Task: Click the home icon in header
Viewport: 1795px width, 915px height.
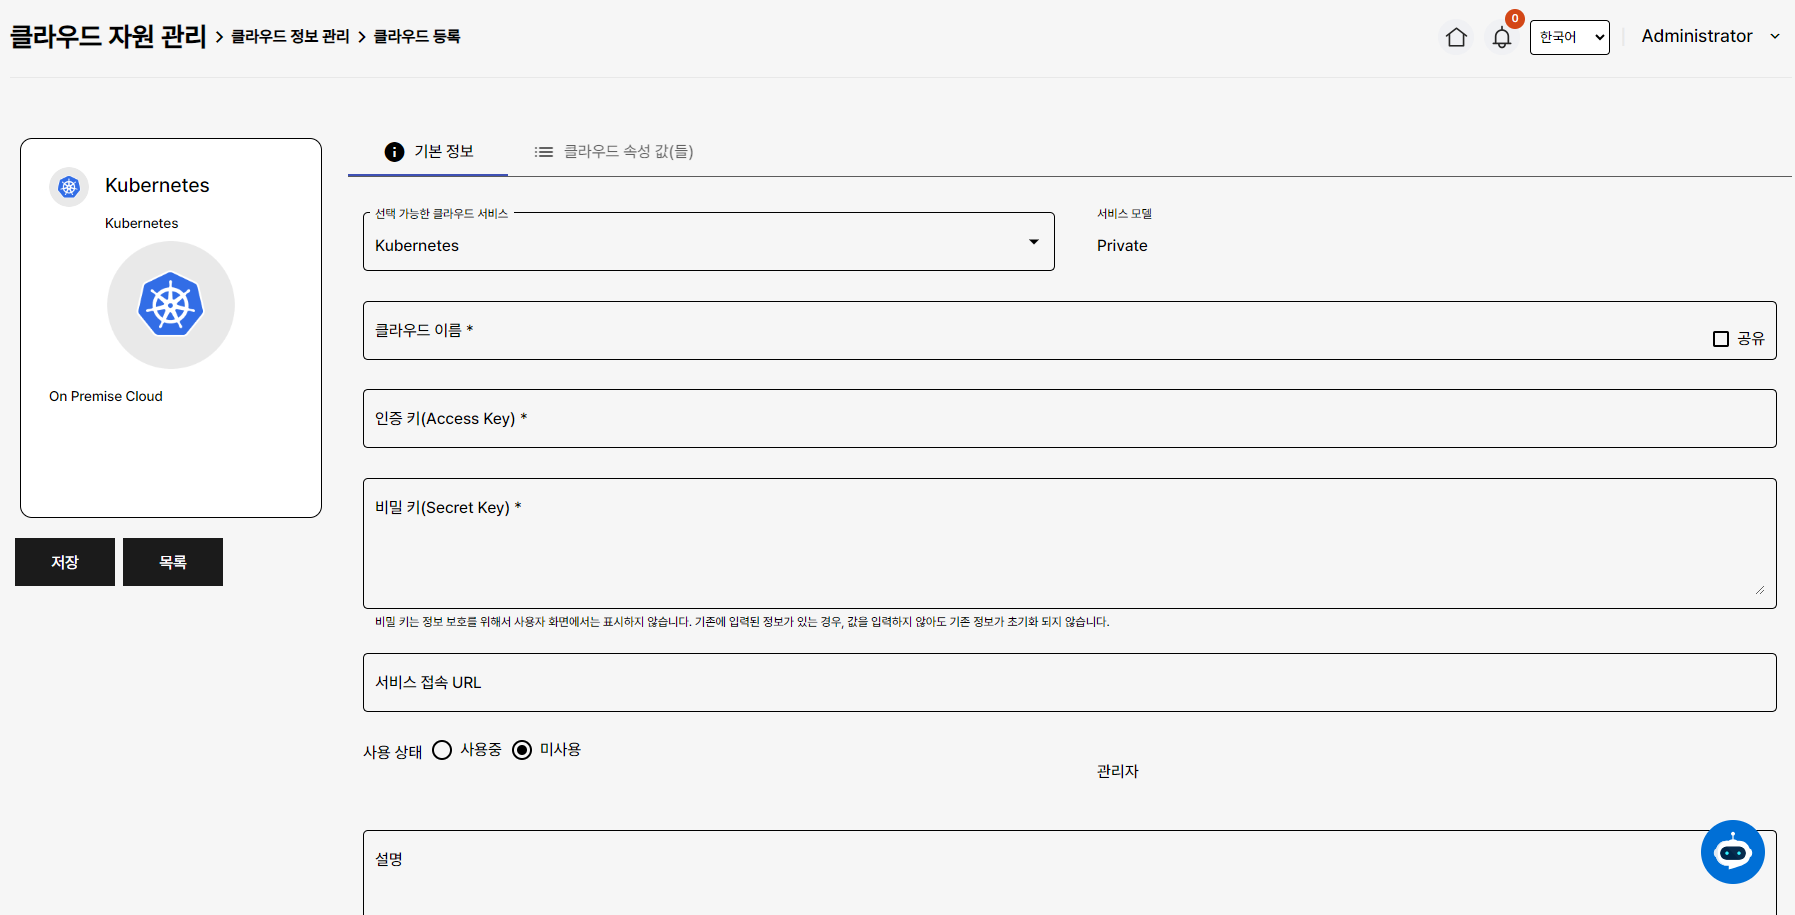Action: click(1456, 37)
